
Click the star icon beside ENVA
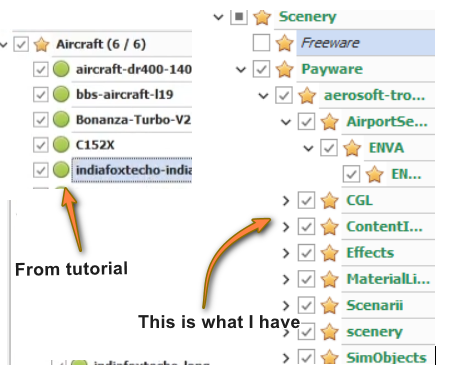coord(352,148)
